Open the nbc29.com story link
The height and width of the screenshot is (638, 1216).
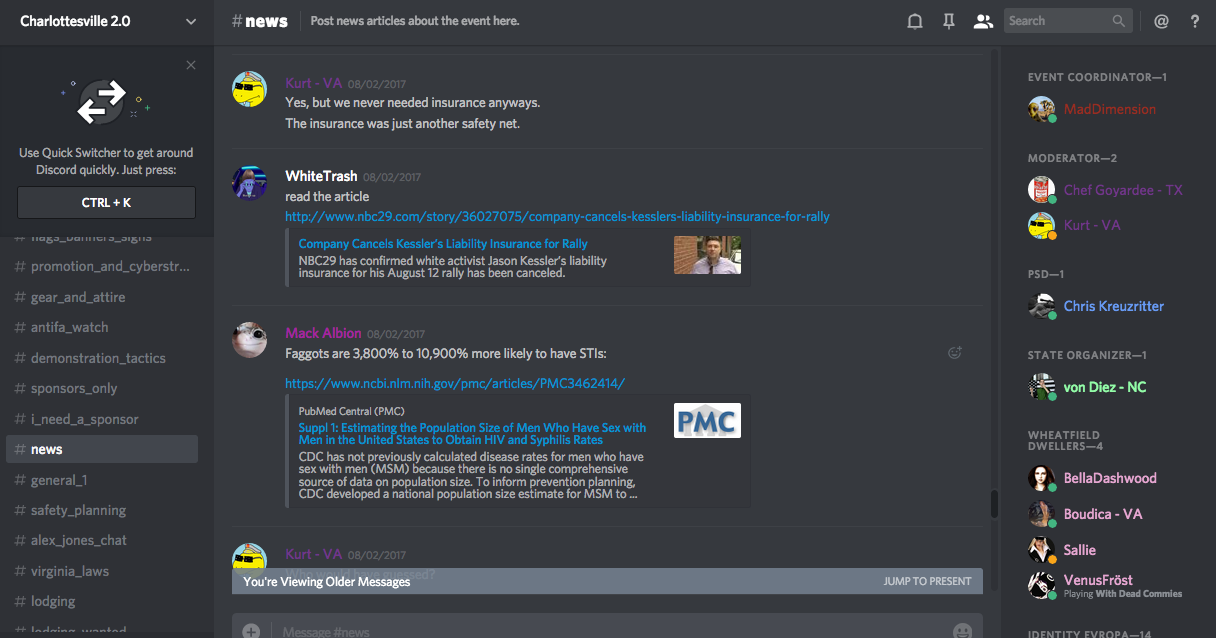tap(557, 216)
